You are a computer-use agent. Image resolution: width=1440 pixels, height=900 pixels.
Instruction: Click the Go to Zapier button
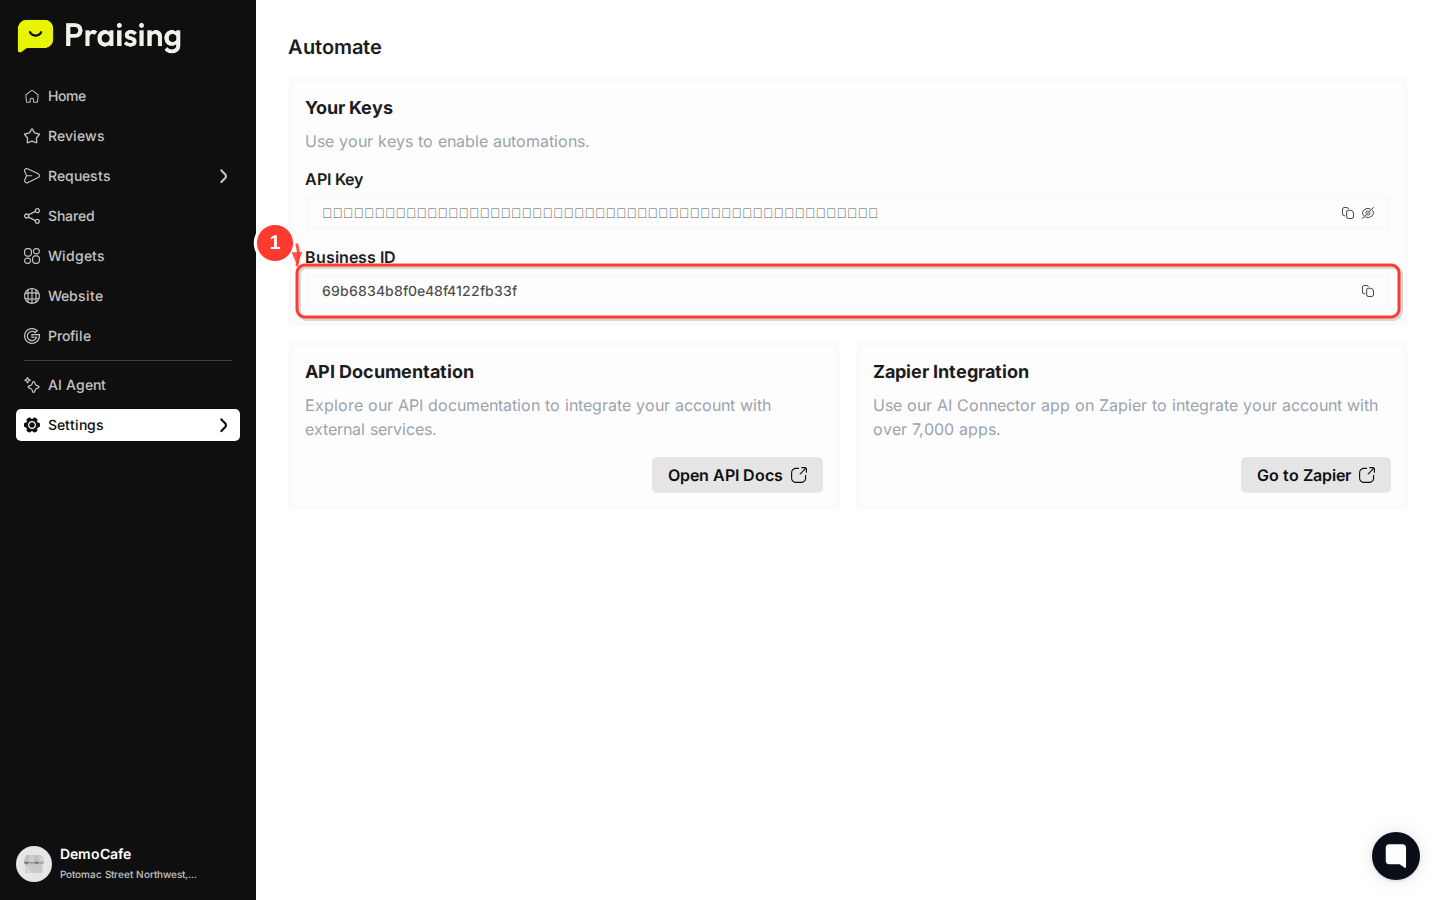tap(1315, 475)
